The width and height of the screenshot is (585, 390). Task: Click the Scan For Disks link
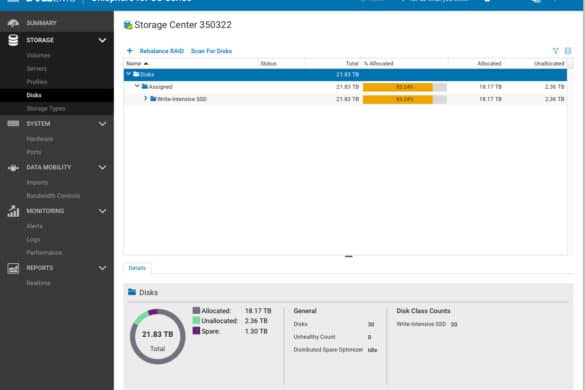(211, 51)
